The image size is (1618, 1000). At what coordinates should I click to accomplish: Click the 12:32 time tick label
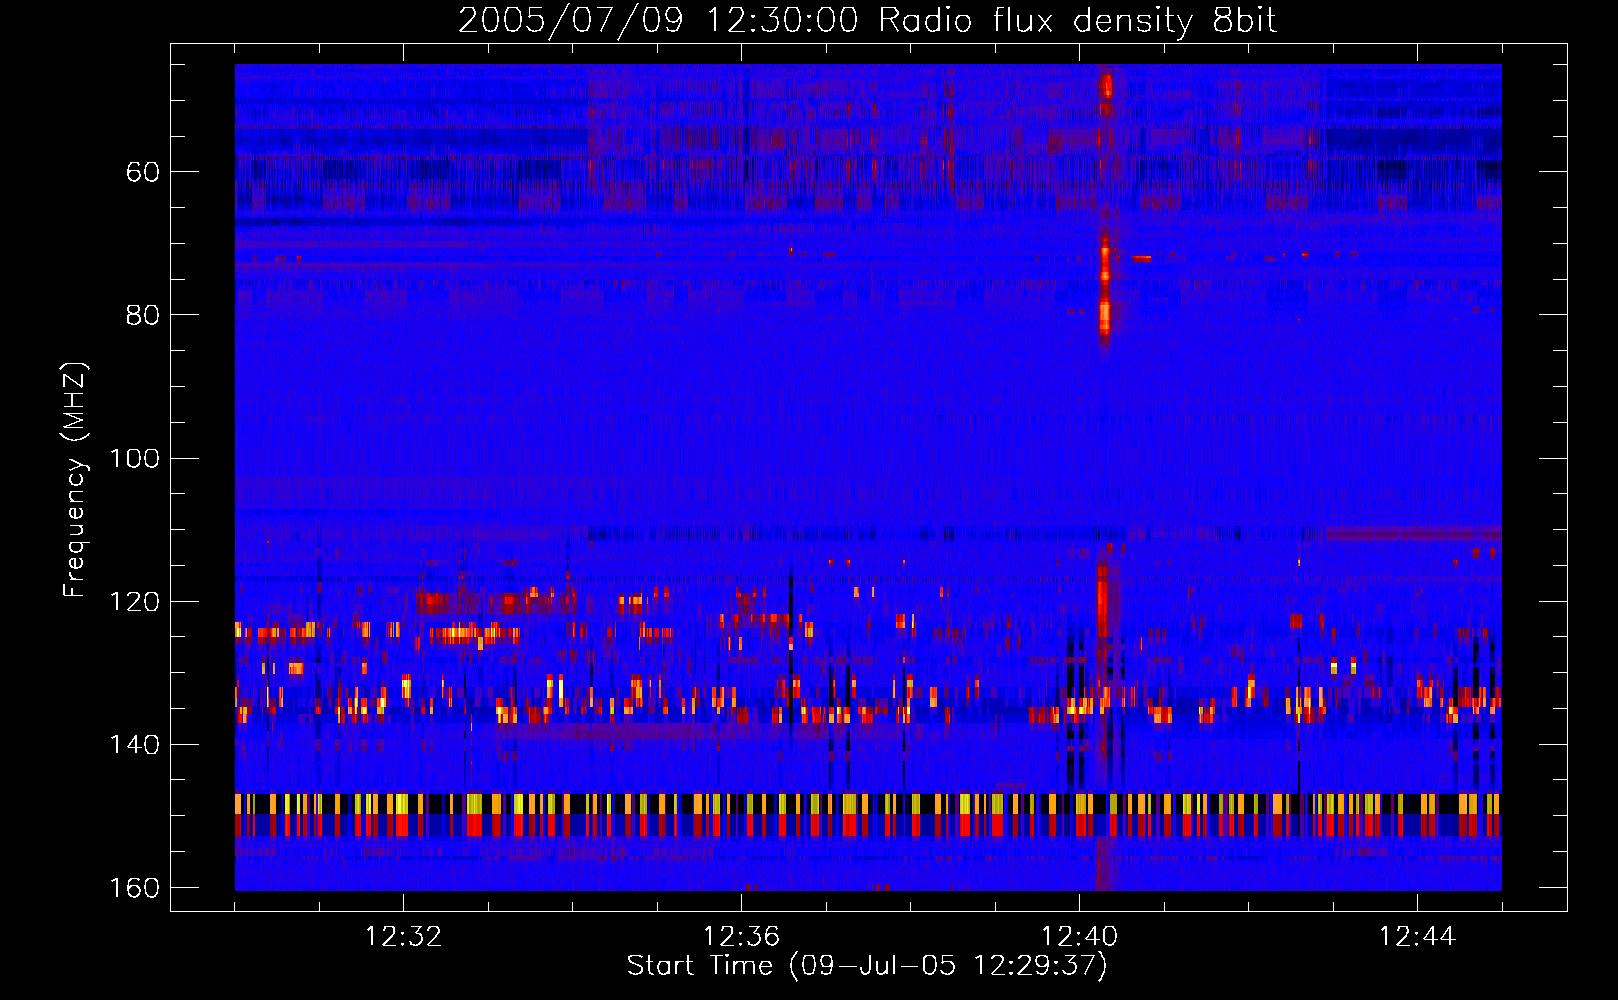403,937
